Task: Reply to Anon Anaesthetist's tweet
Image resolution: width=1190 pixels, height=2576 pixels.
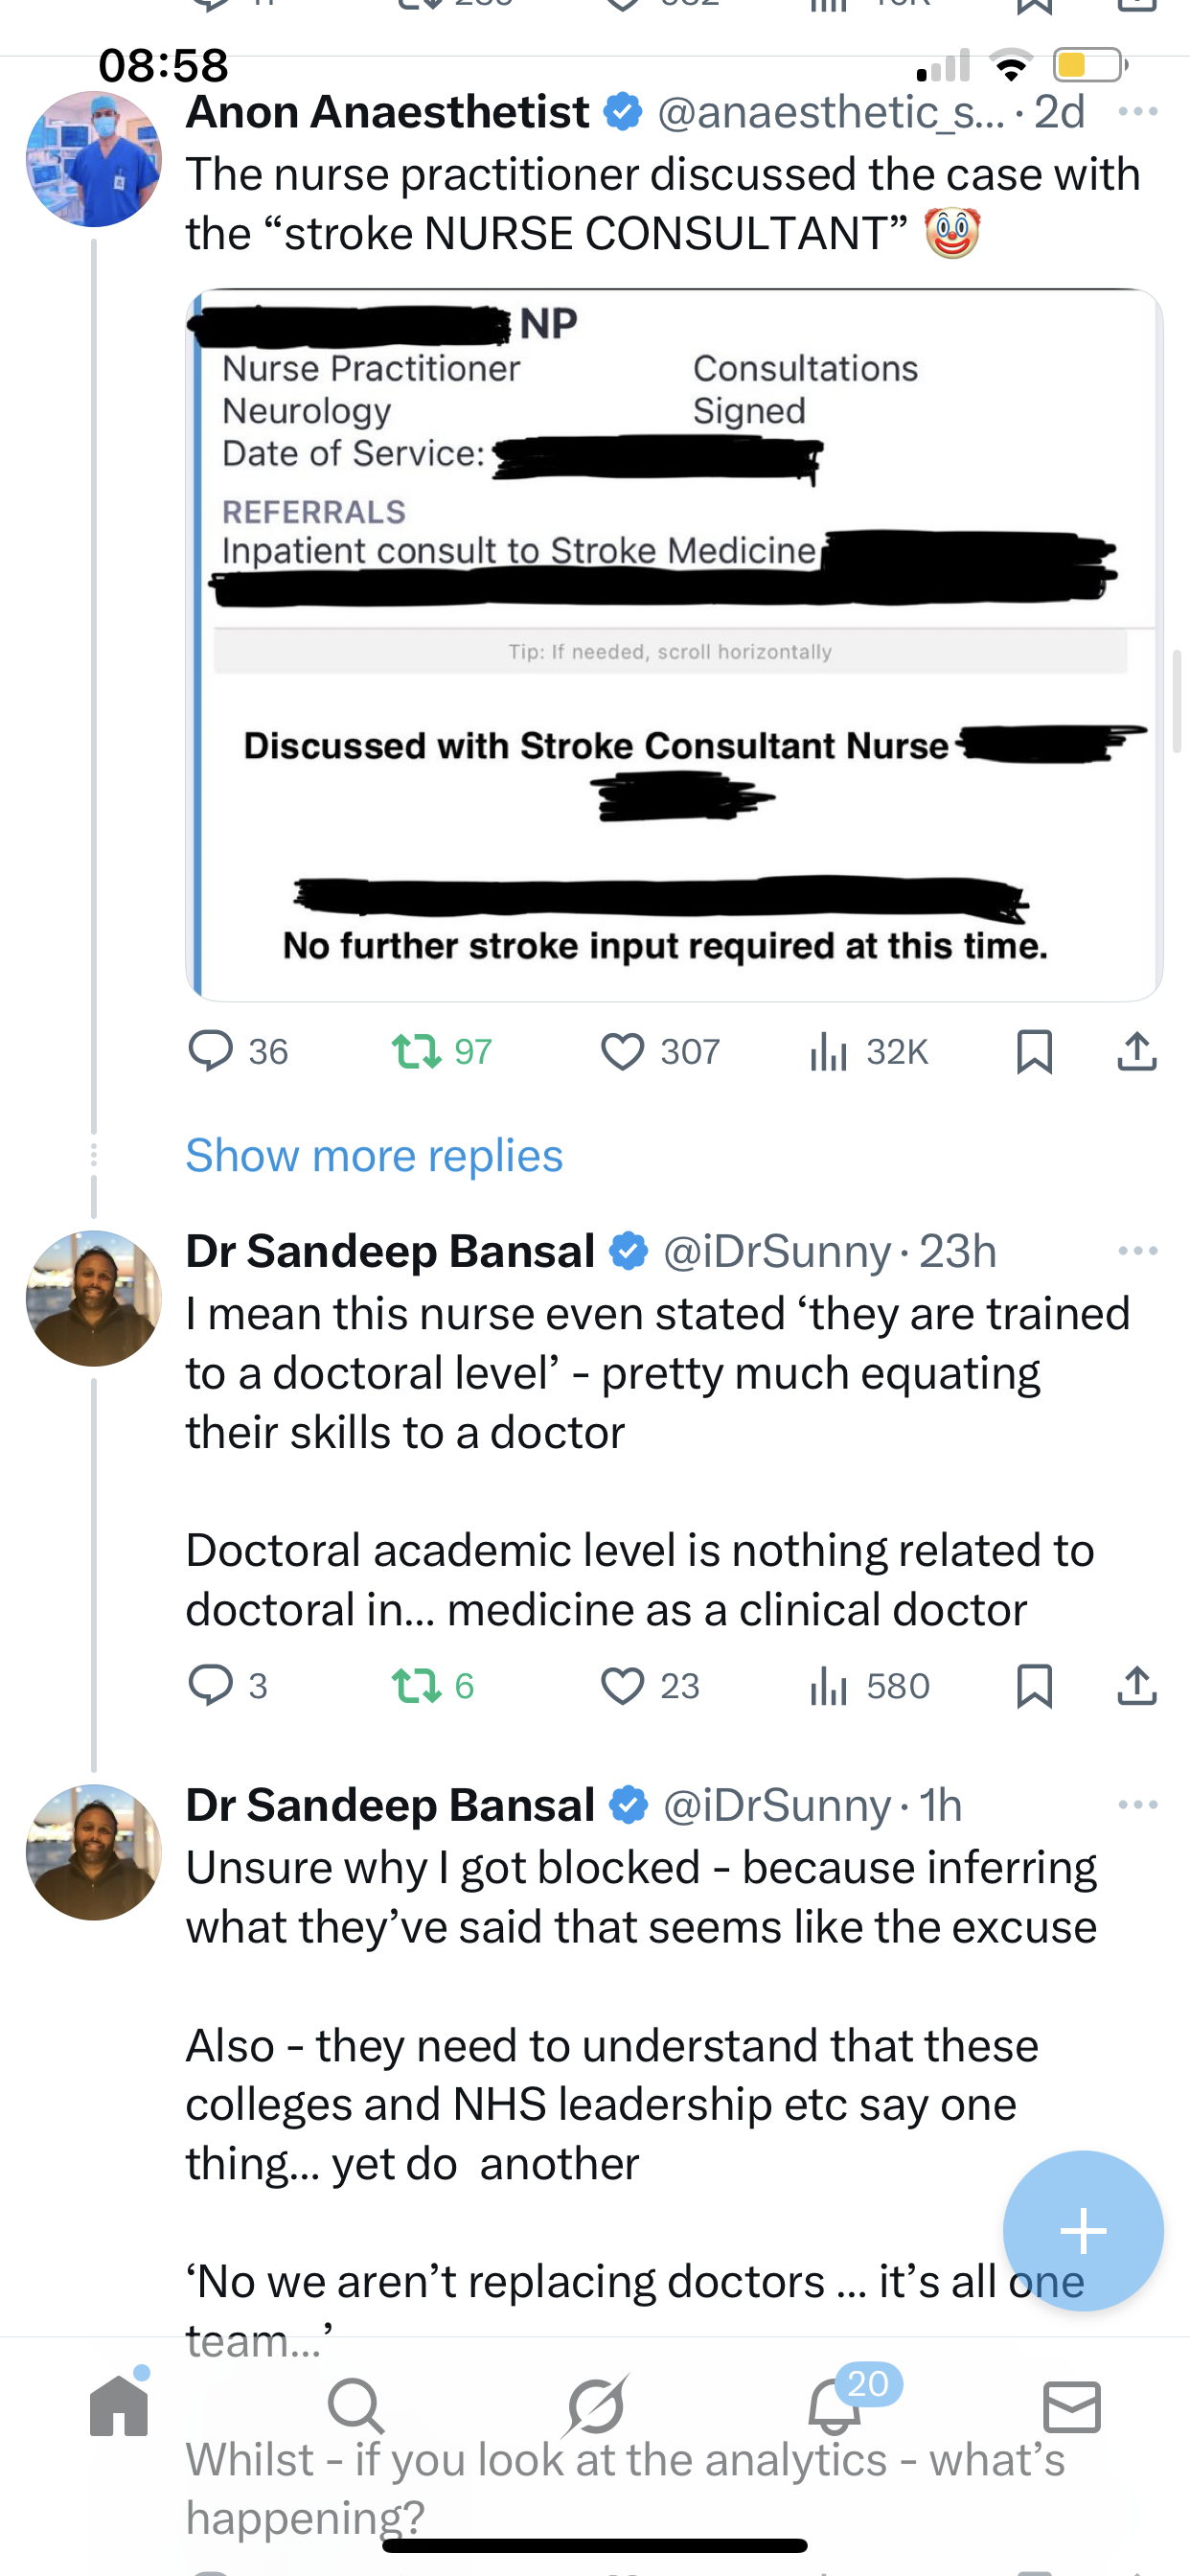Action: tap(211, 1051)
